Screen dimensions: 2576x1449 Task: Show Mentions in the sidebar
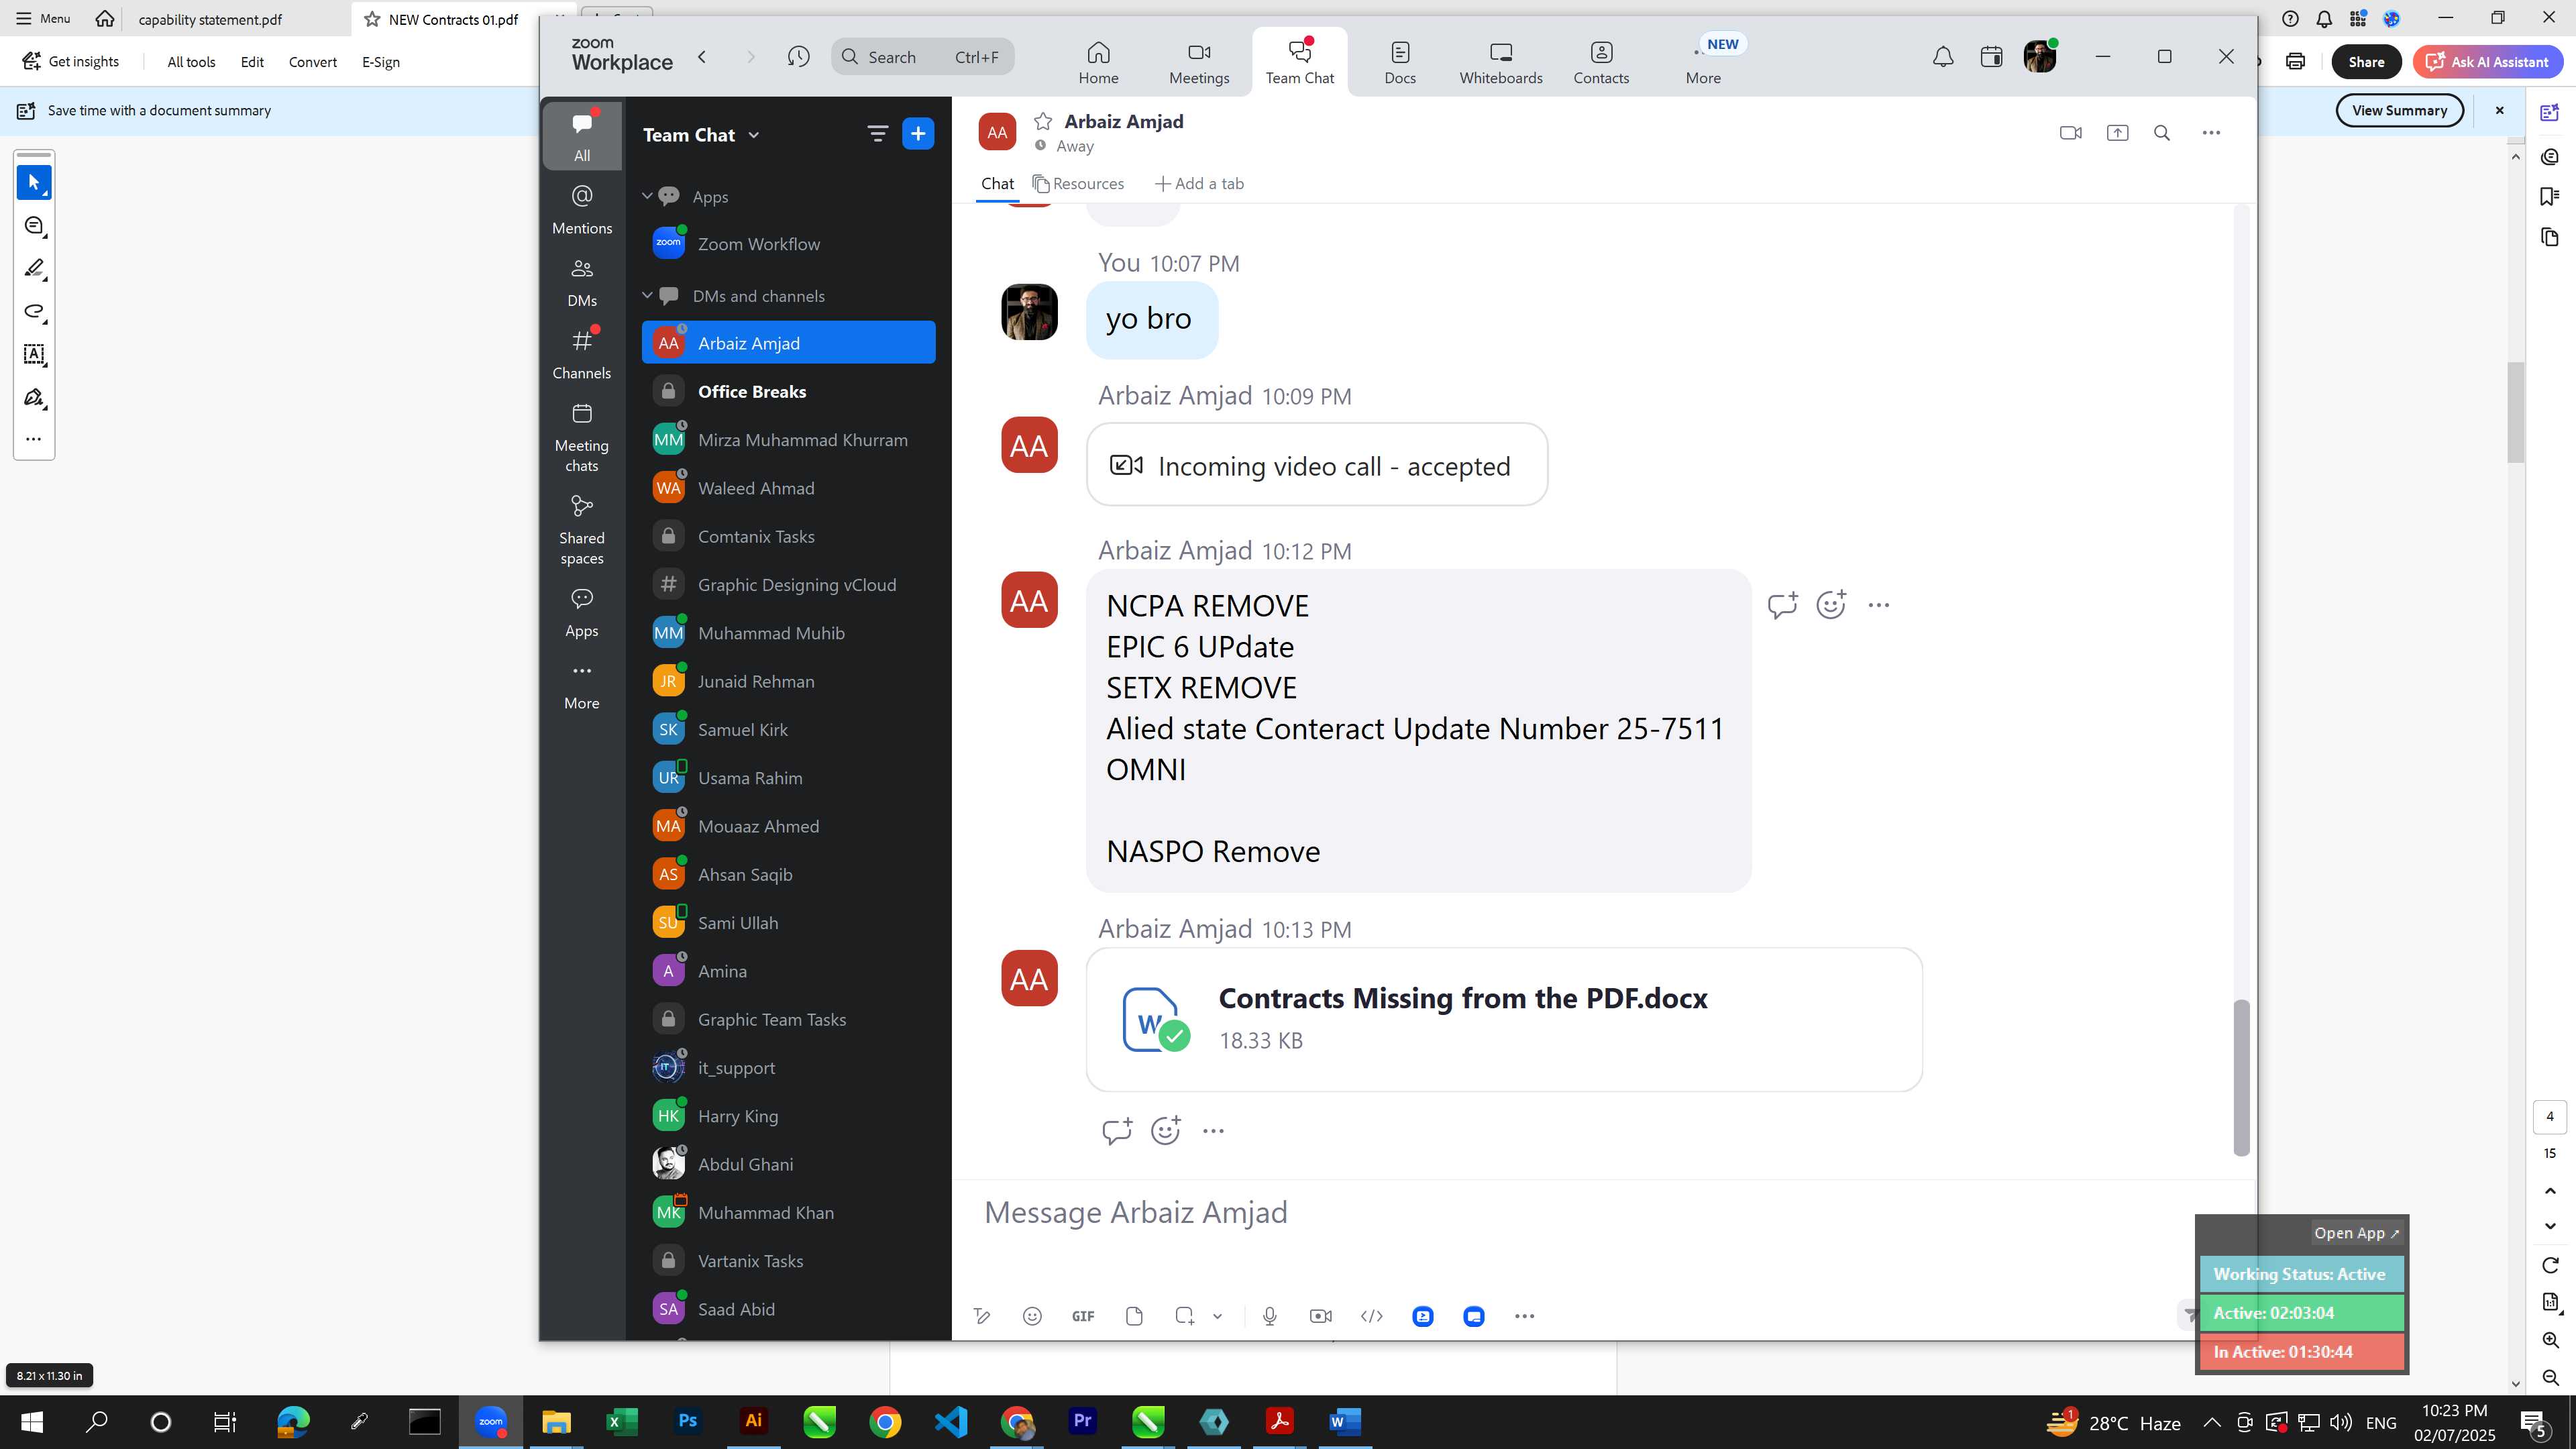point(582,209)
